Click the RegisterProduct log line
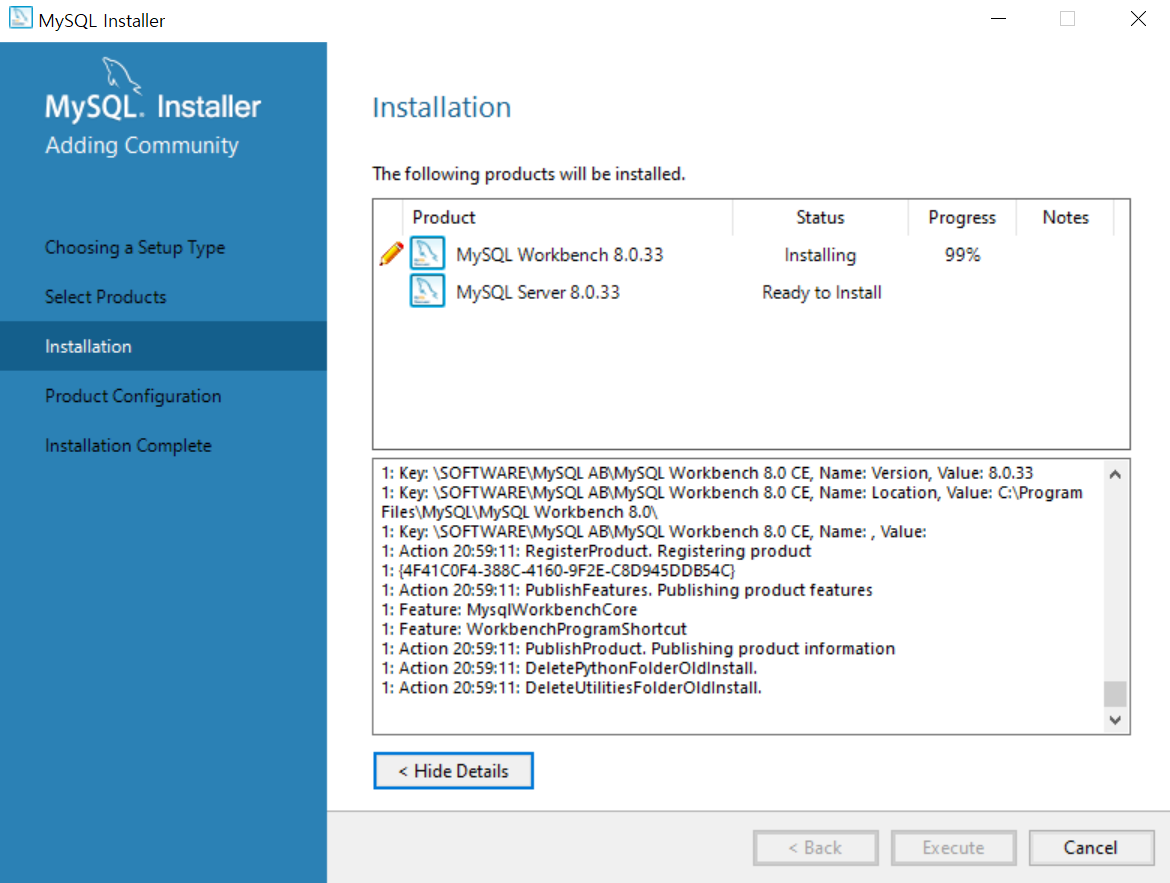1170x883 pixels. point(596,551)
